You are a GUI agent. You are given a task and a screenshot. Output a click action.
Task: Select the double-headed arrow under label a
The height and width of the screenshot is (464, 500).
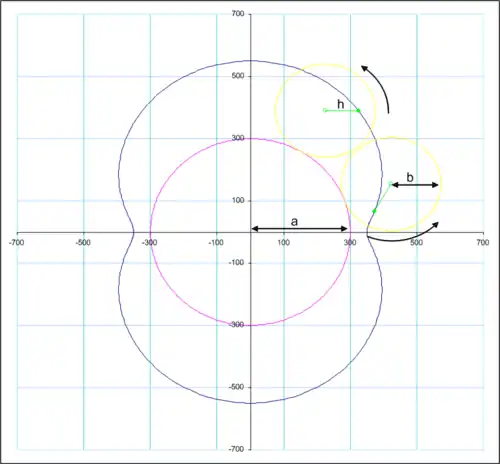point(299,229)
